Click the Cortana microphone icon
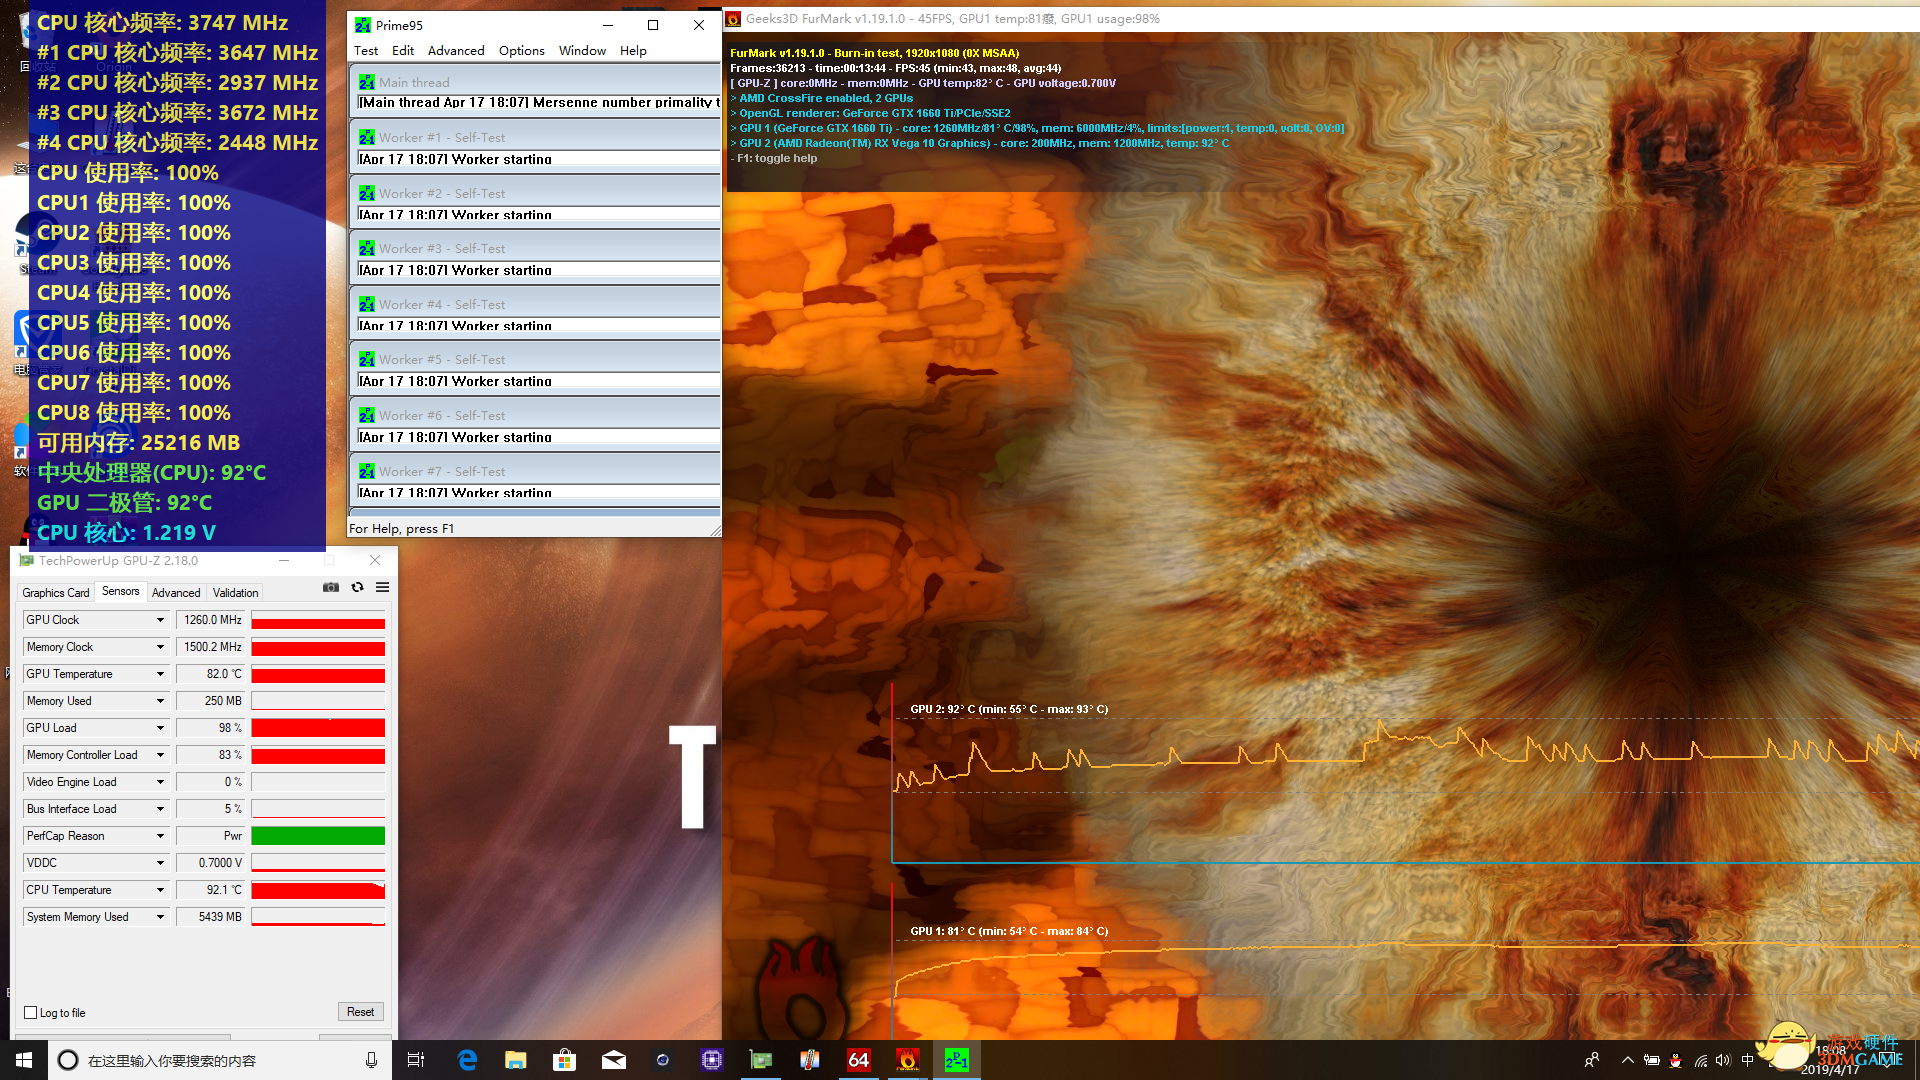 pyautogui.click(x=371, y=1060)
